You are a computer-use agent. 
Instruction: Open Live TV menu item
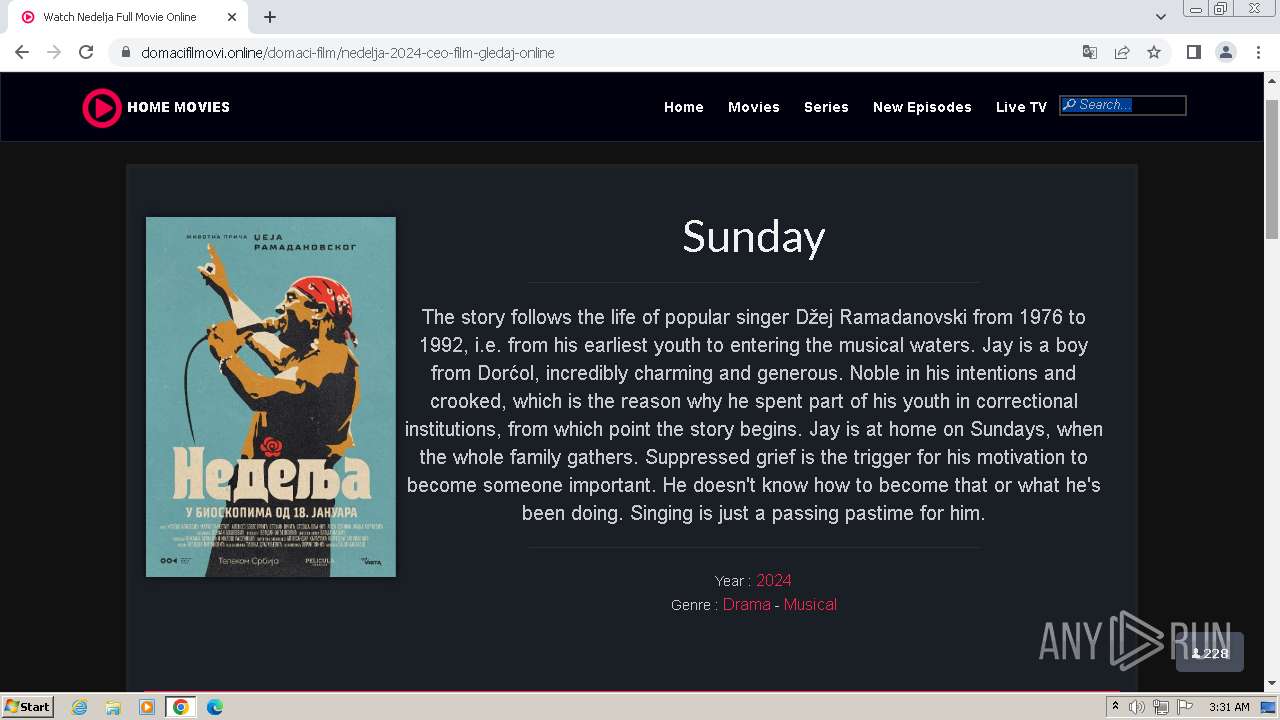[x=1021, y=107]
